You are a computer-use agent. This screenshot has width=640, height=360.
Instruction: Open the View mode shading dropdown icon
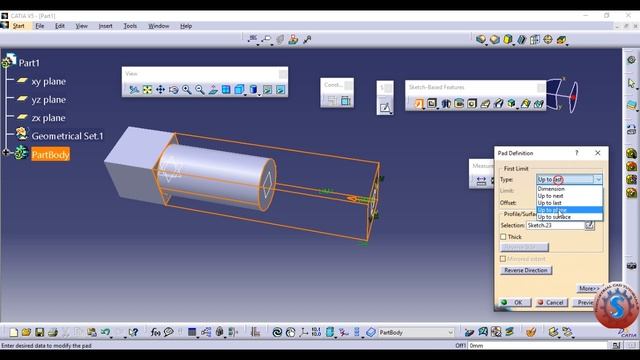(253, 89)
